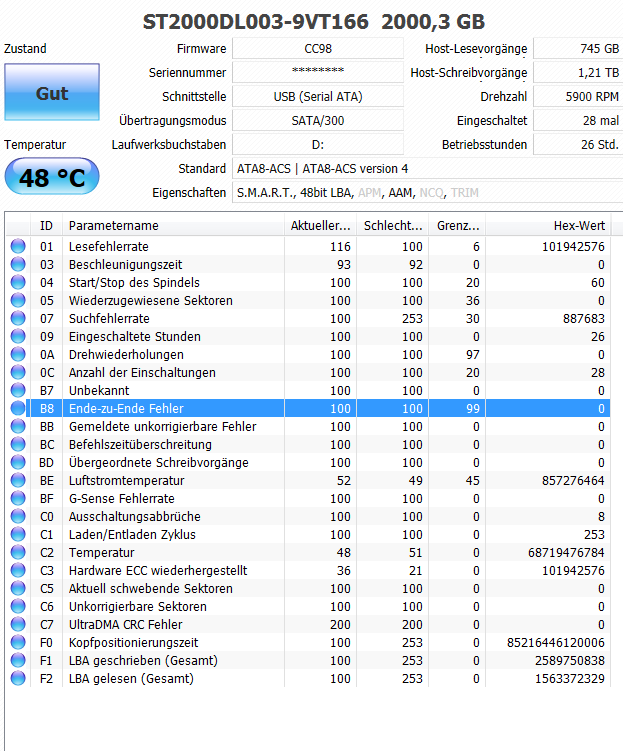The height and width of the screenshot is (751, 623).
Task: Click the status orb for Anzahl der Einschaltungen
Action: tap(18, 372)
